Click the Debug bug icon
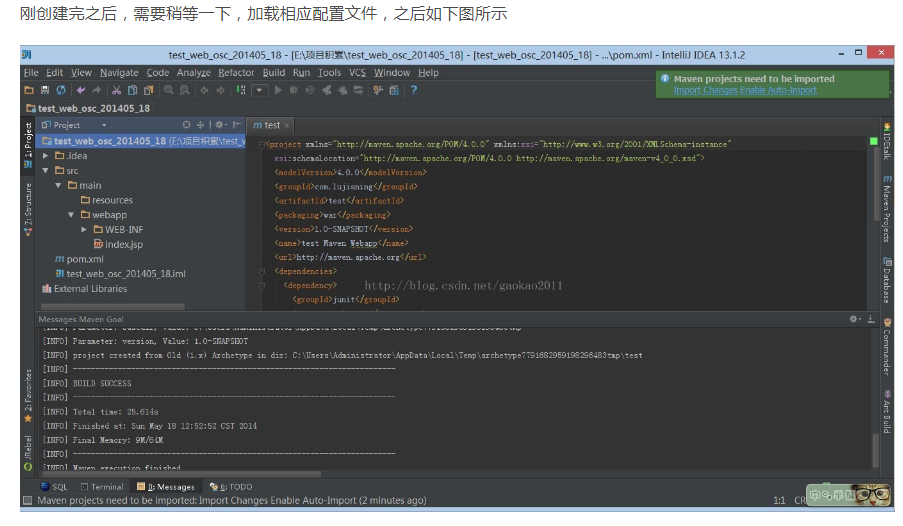Image resolution: width=903 pixels, height=526 pixels. click(x=294, y=90)
